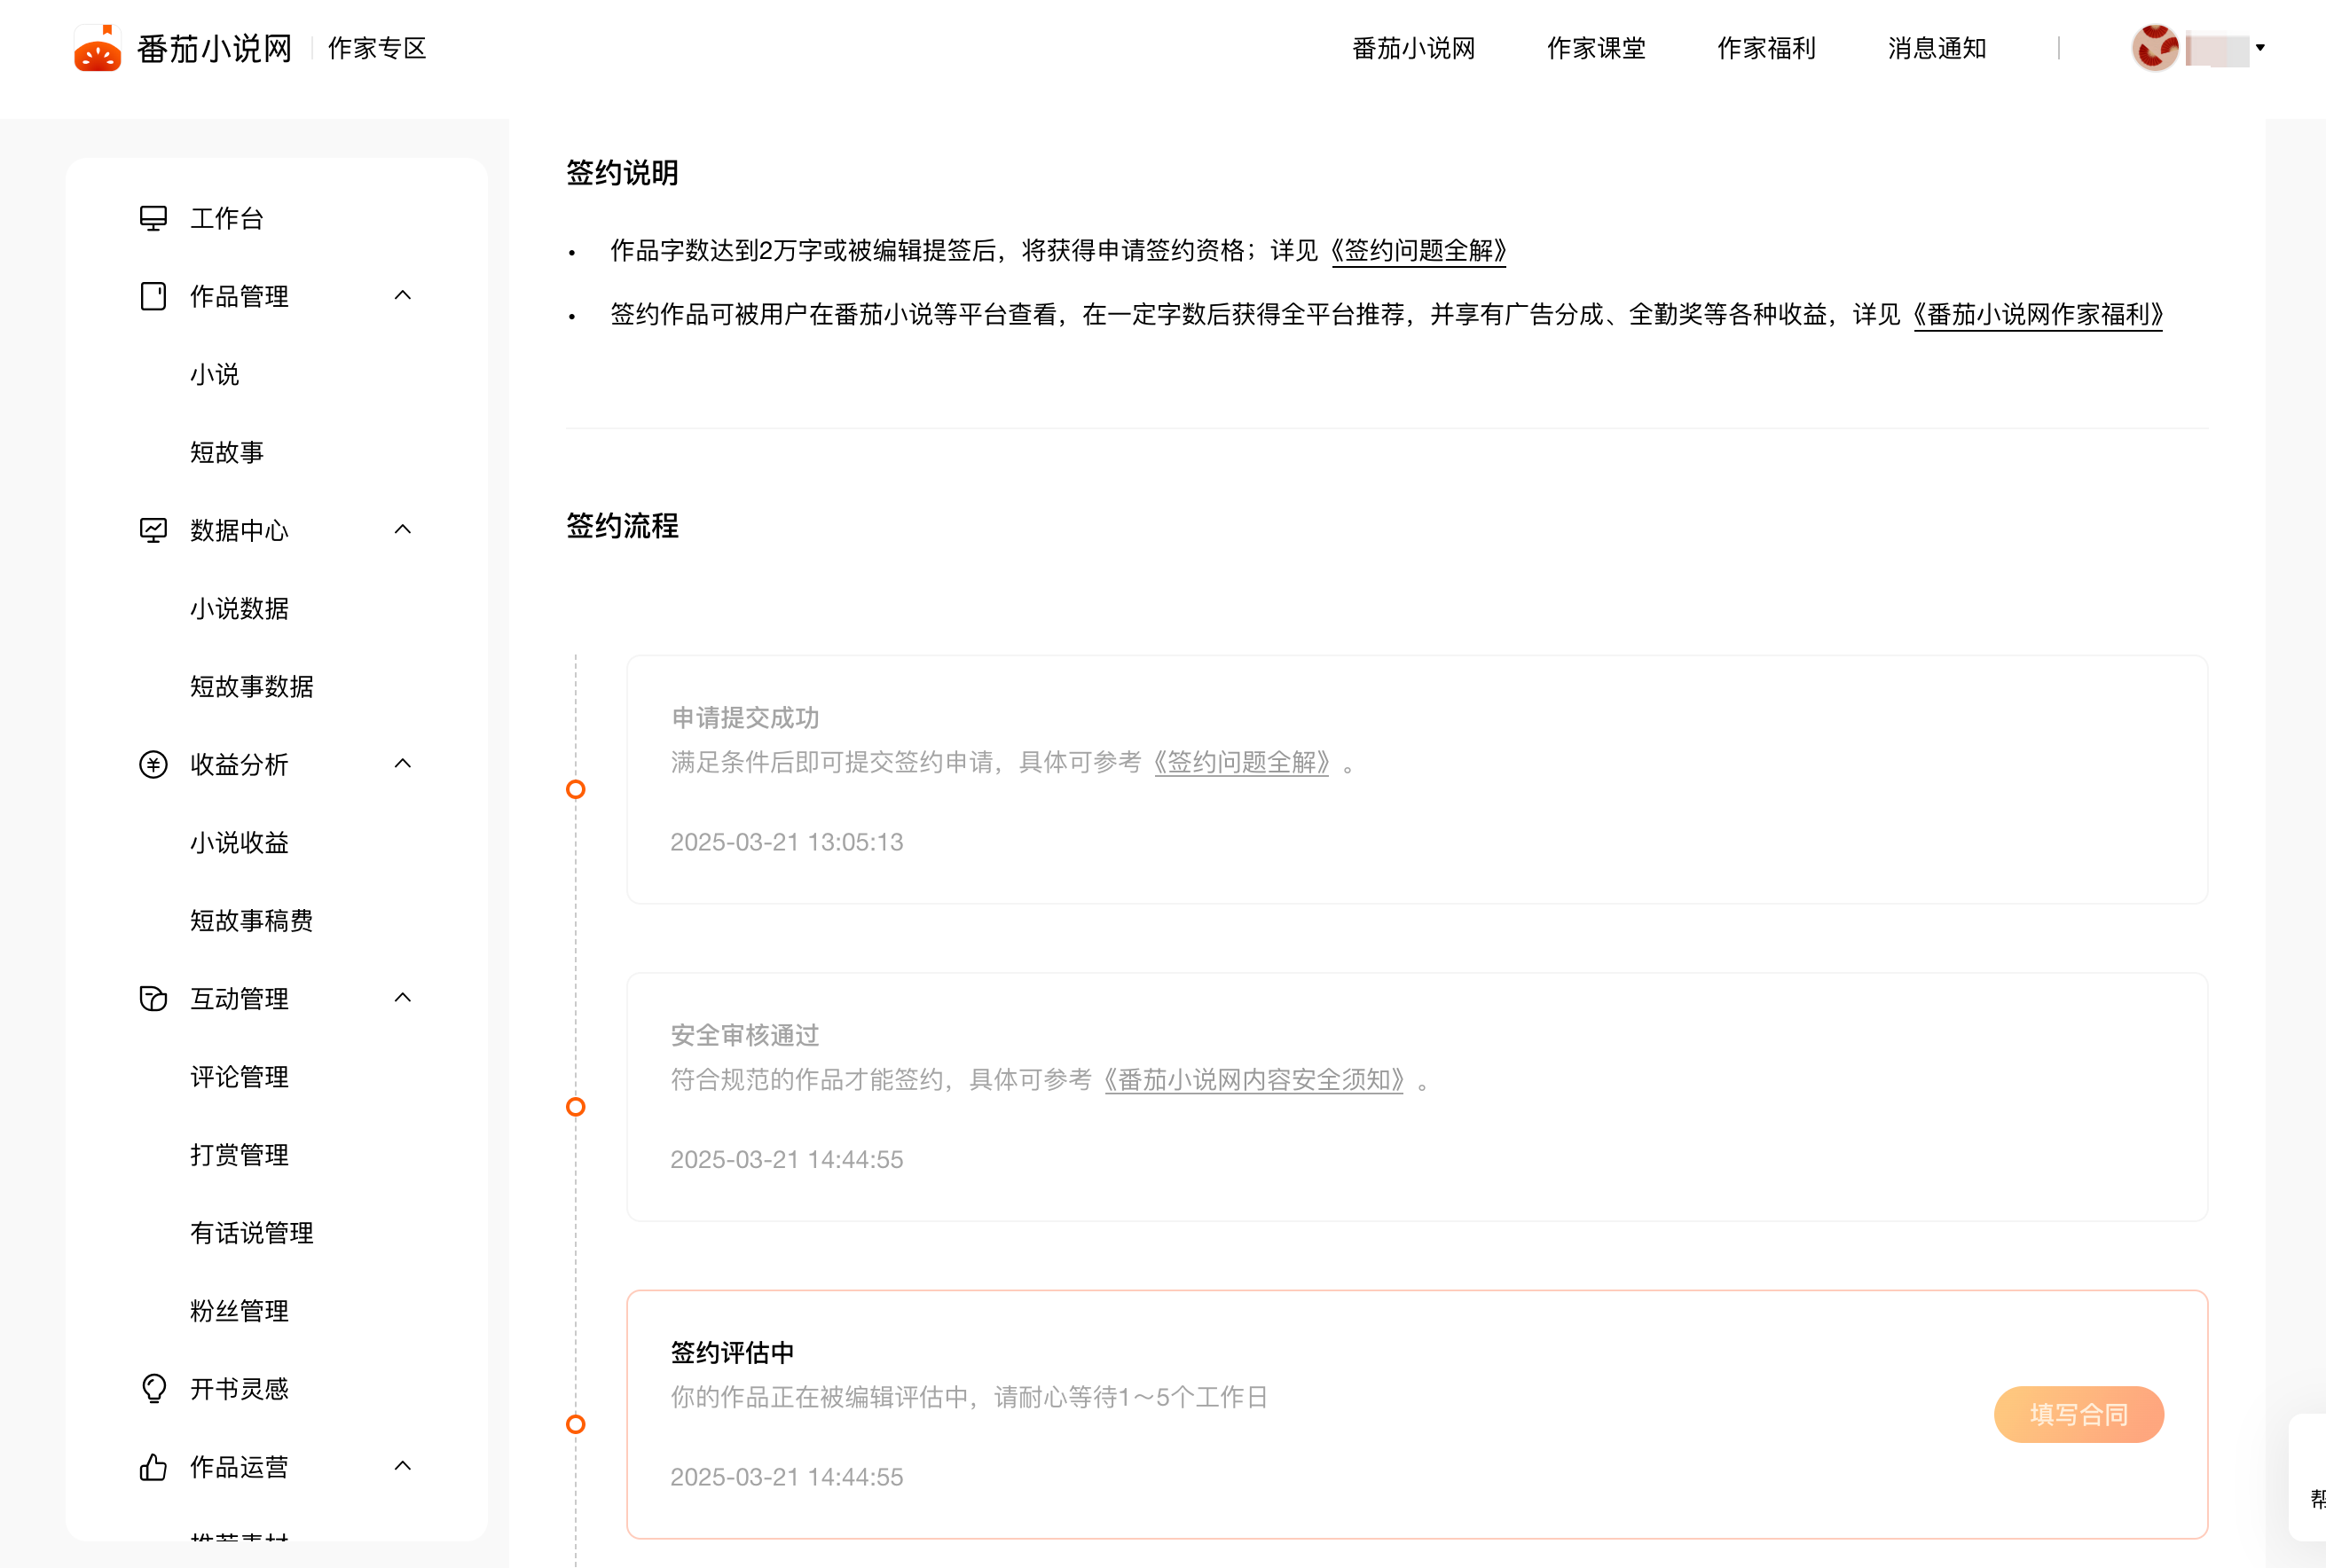This screenshot has height=1568, width=2326.
Task: Click 《签约问题全解》 link in 申请提交成功 card
Action: click(1242, 762)
